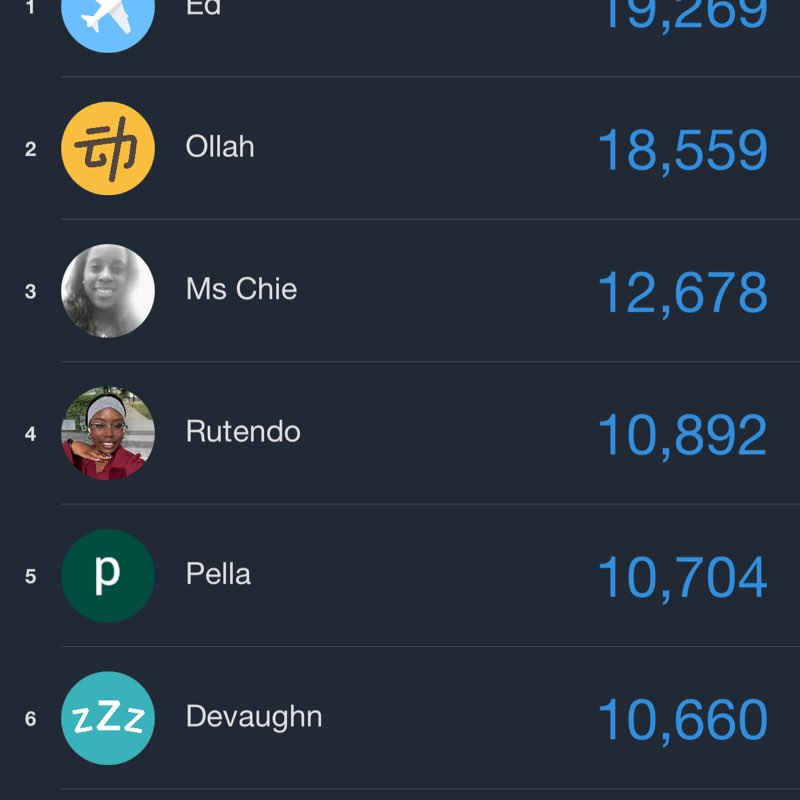Select the name Ms Chie
The width and height of the screenshot is (800, 800).
click(241, 290)
